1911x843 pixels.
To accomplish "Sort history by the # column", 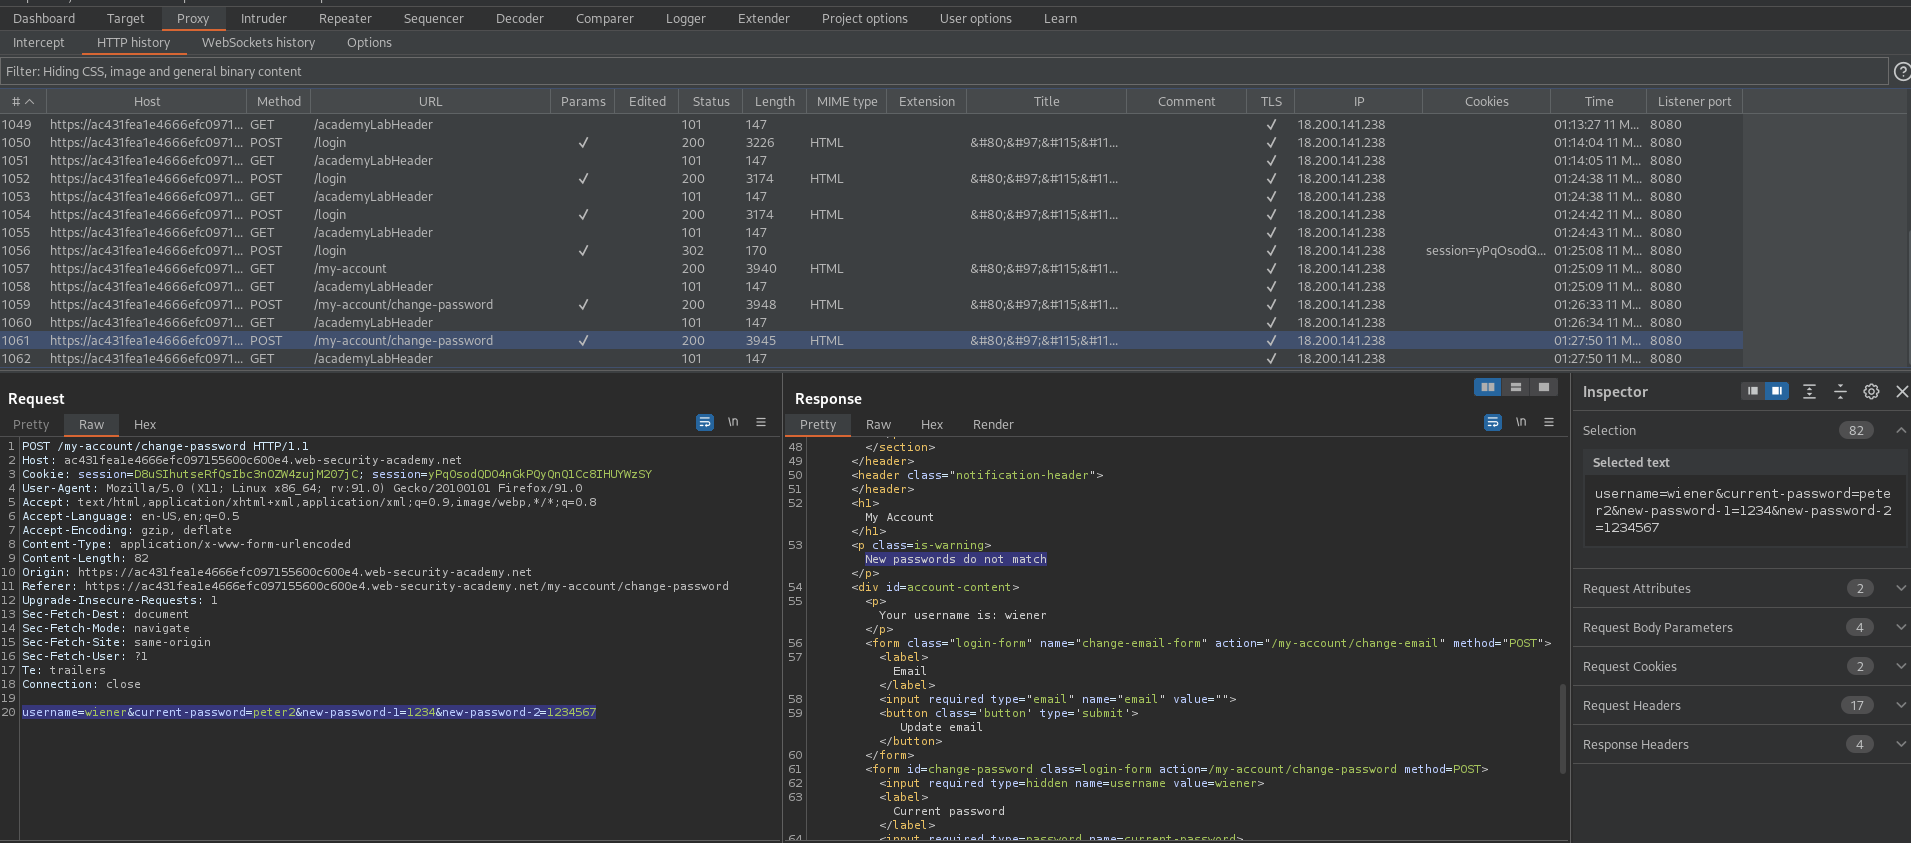I will point(23,101).
